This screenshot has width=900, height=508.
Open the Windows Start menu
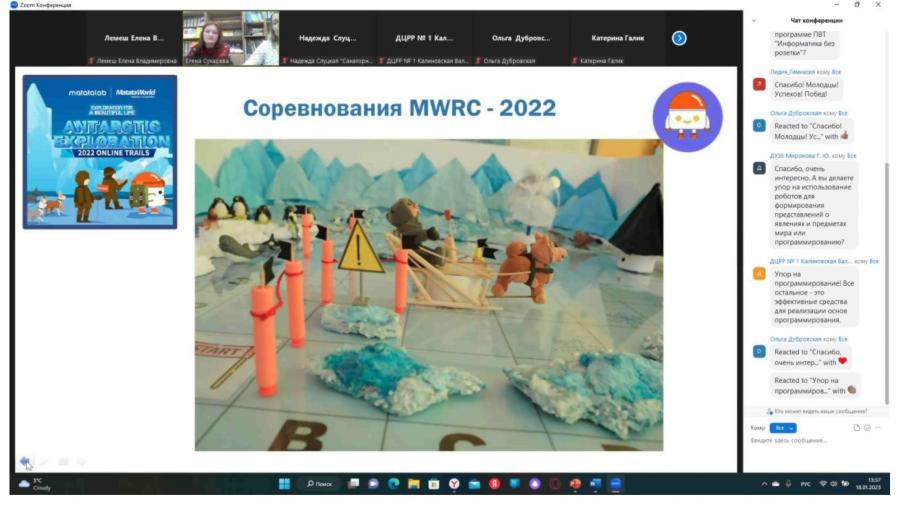284,484
